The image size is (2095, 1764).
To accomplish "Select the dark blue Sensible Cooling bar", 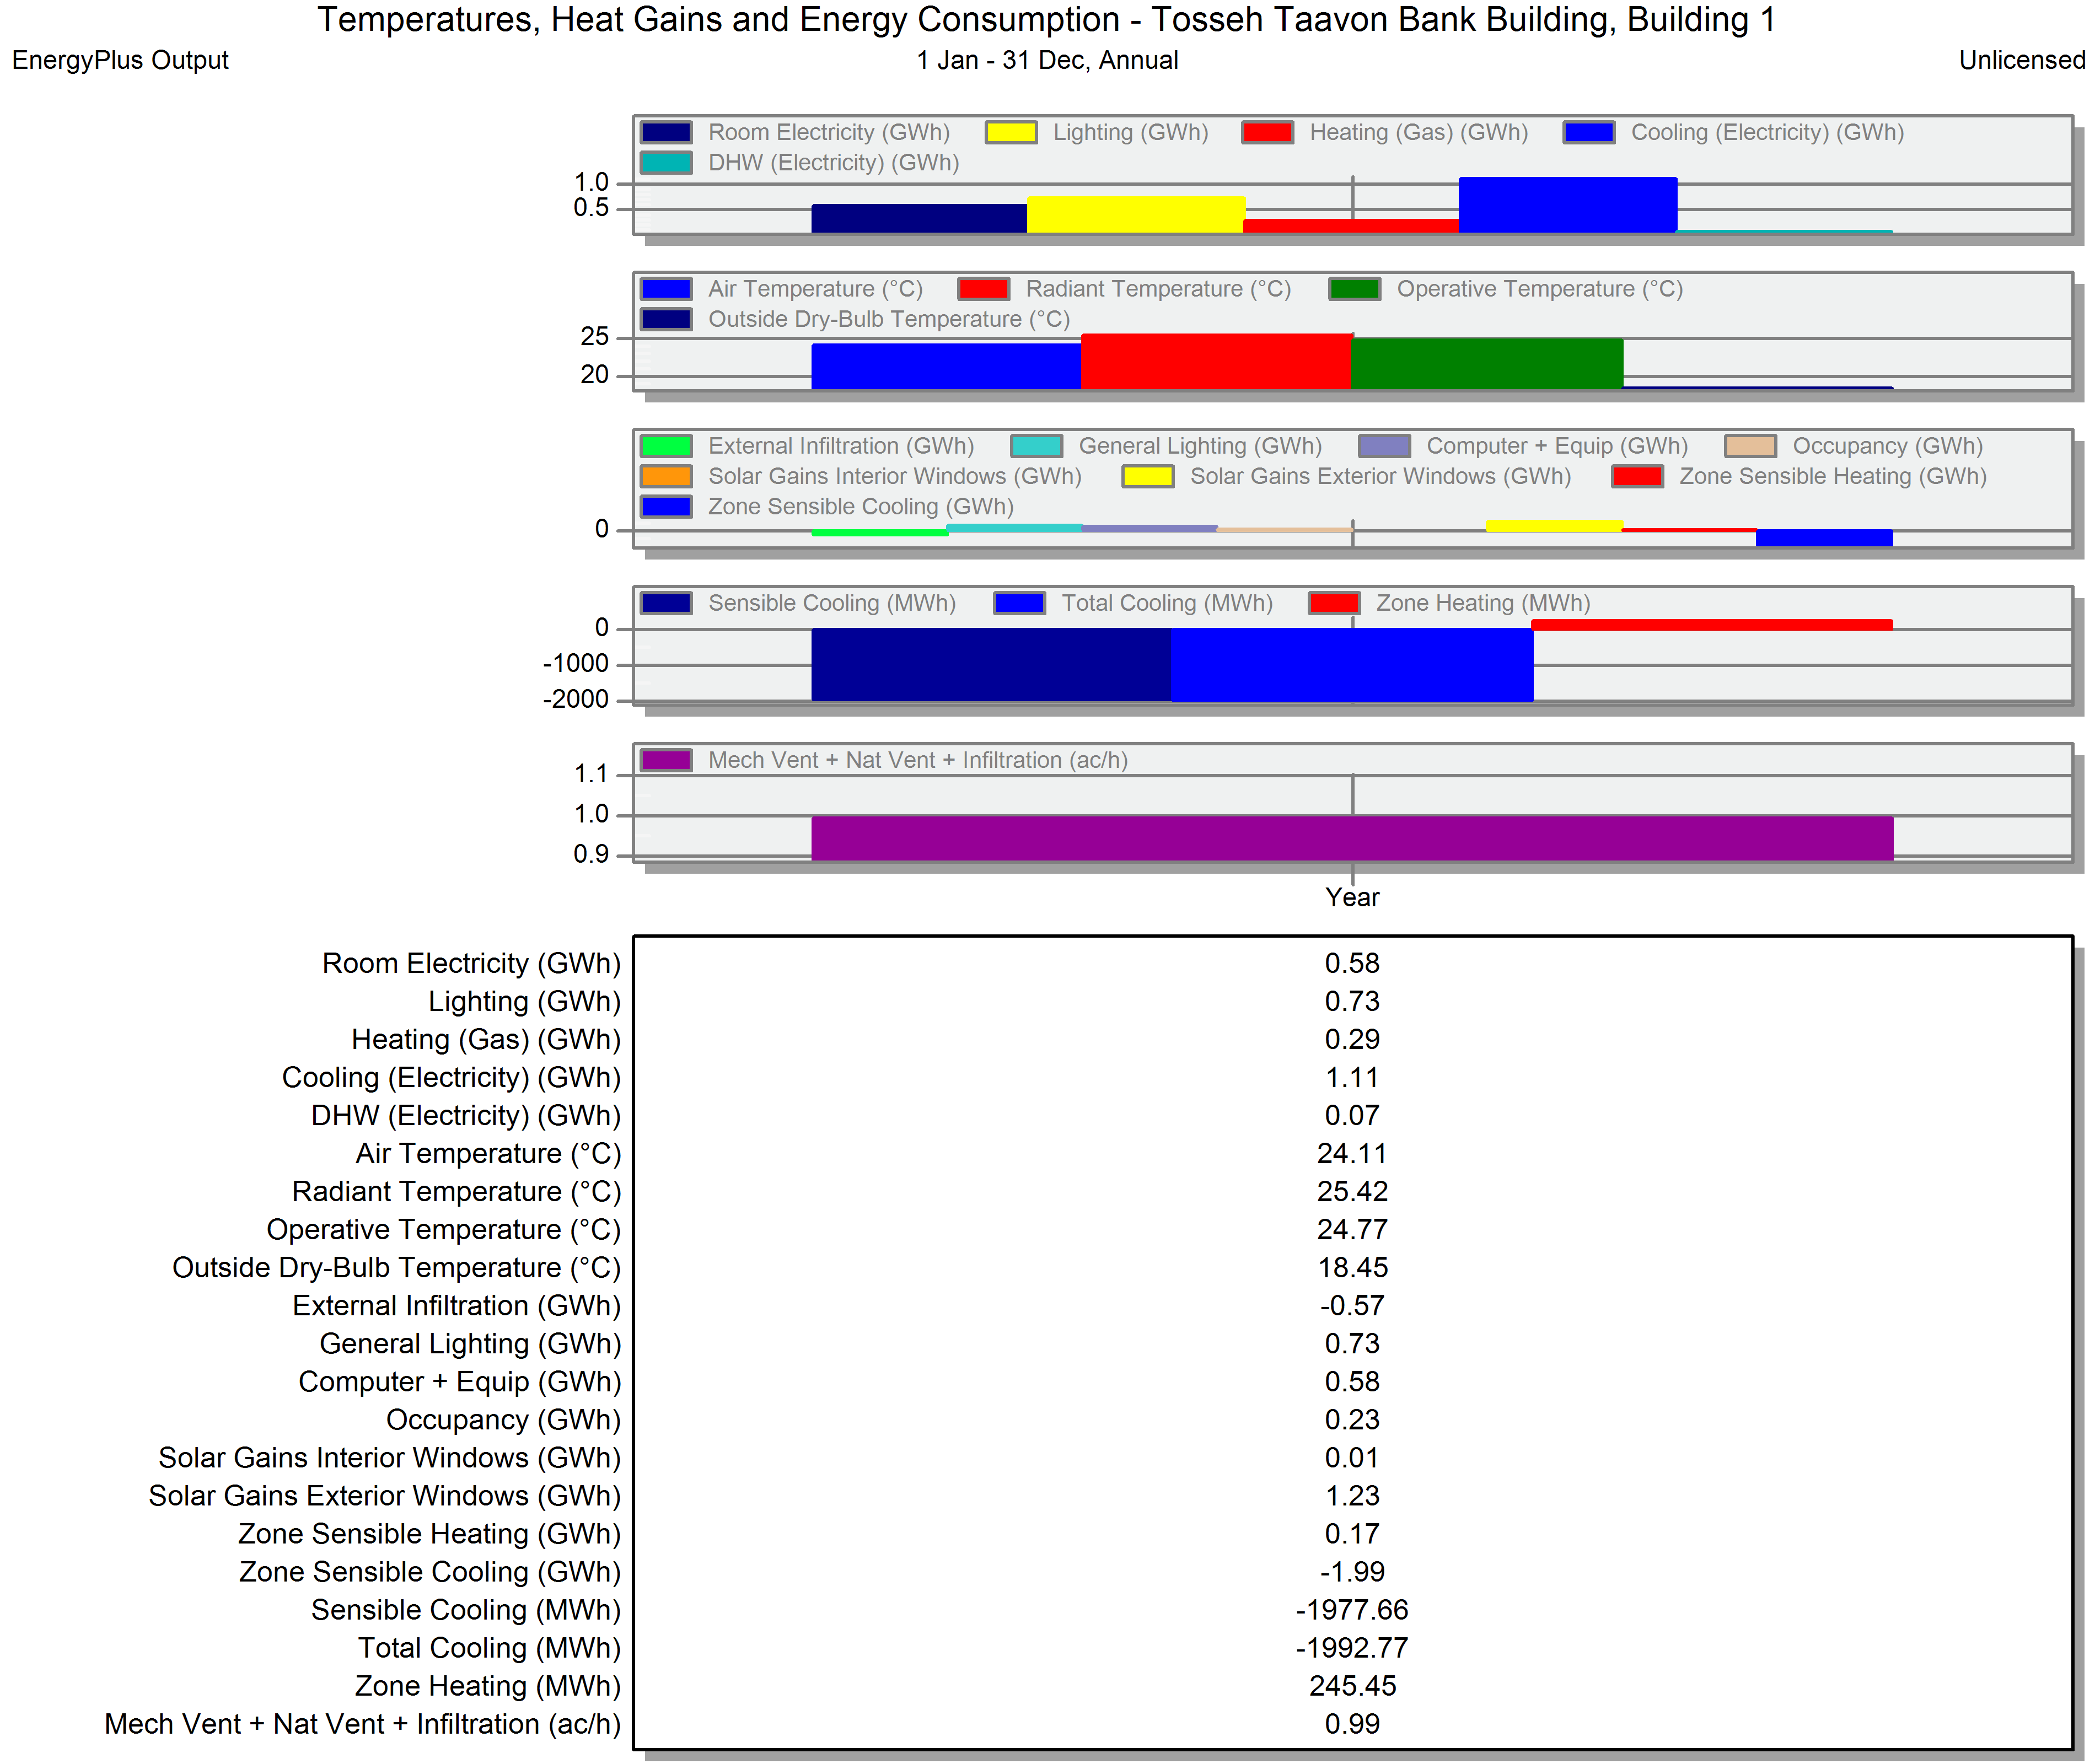I will click(x=991, y=664).
